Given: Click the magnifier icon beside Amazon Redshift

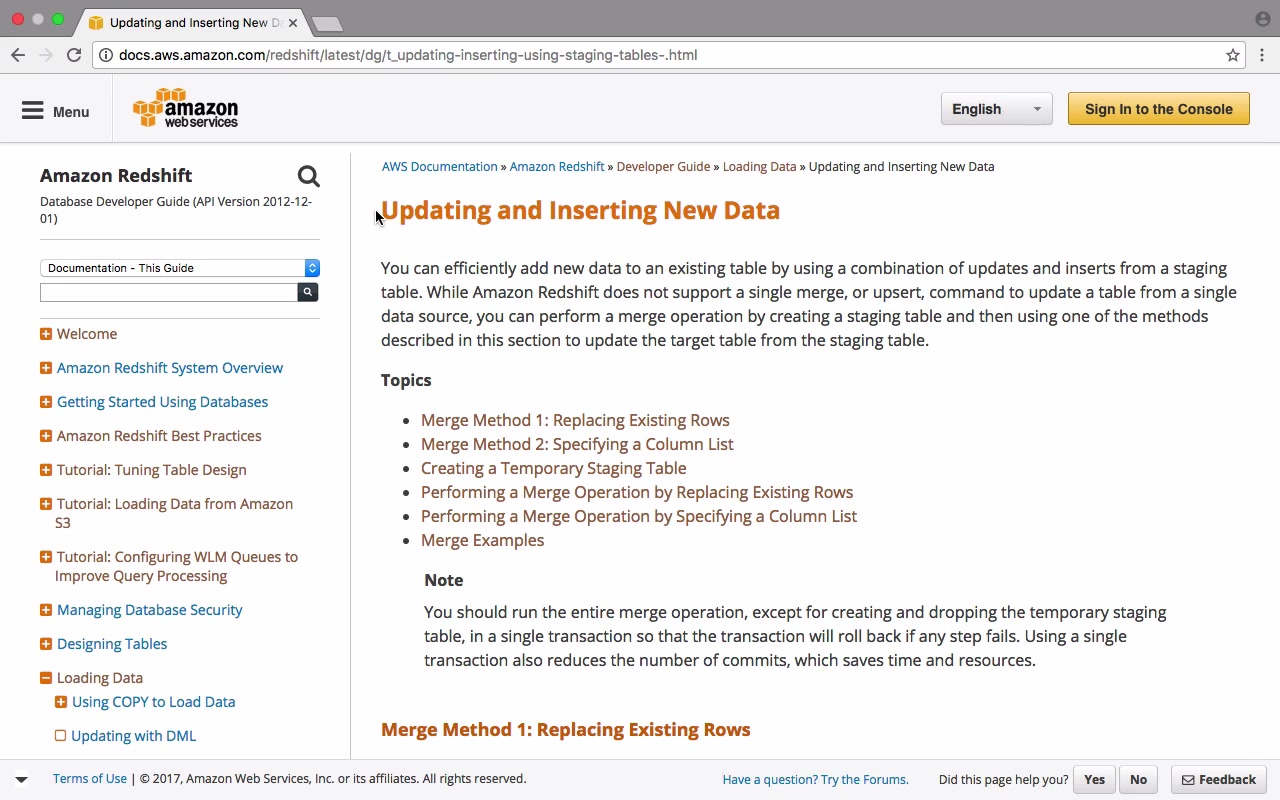Looking at the screenshot, I should click(x=309, y=176).
